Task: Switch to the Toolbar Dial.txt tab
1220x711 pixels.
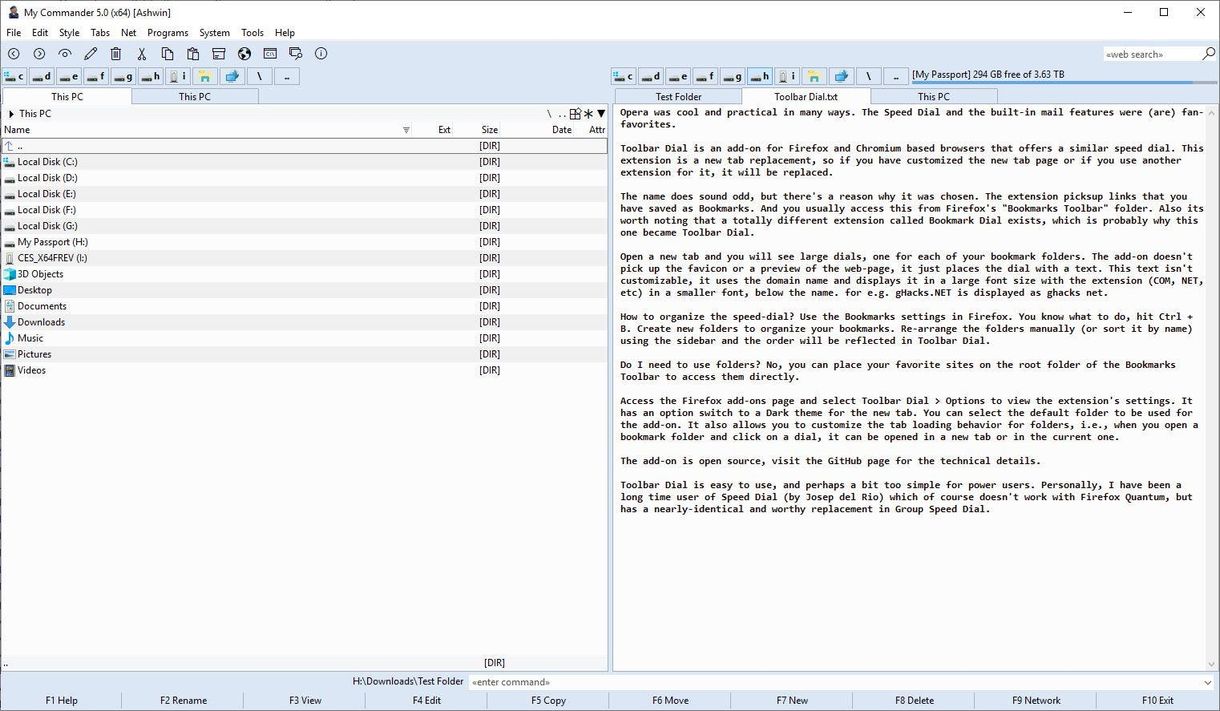Action: pos(806,97)
